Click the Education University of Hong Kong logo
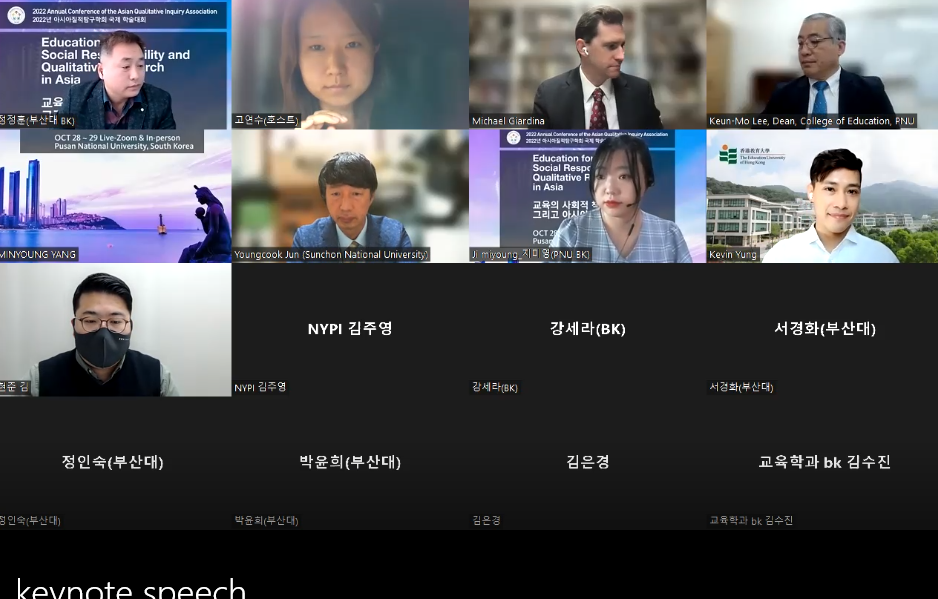The width and height of the screenshot is (938, 599). point(752,154)
